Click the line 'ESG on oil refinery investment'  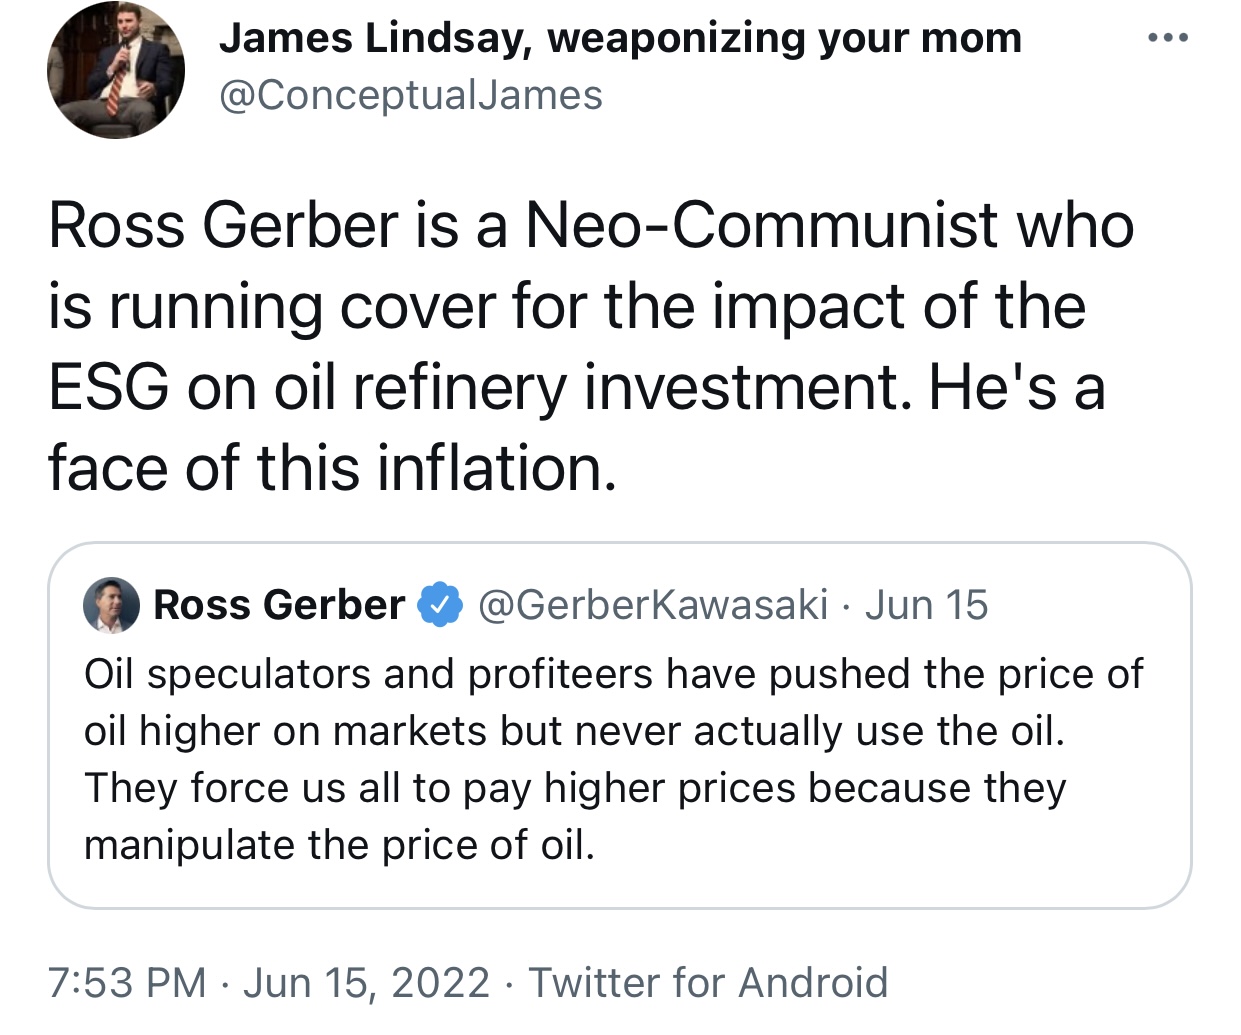[x=577, y=387]
